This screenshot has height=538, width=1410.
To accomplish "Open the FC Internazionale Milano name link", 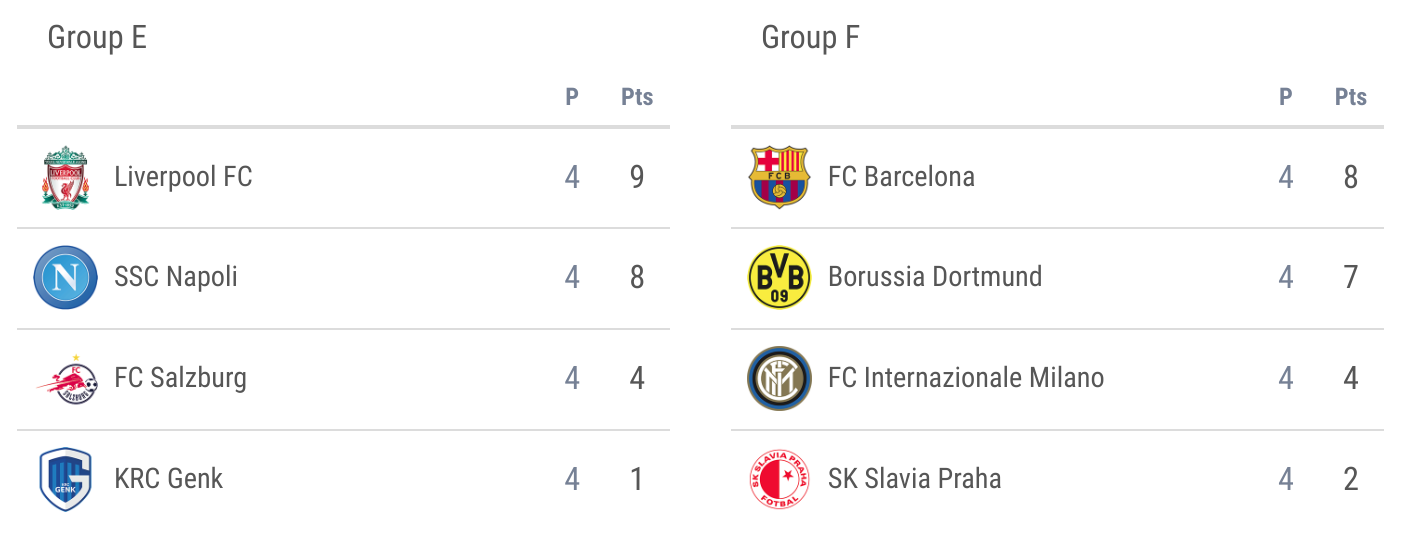I will [x=966, y=378].
